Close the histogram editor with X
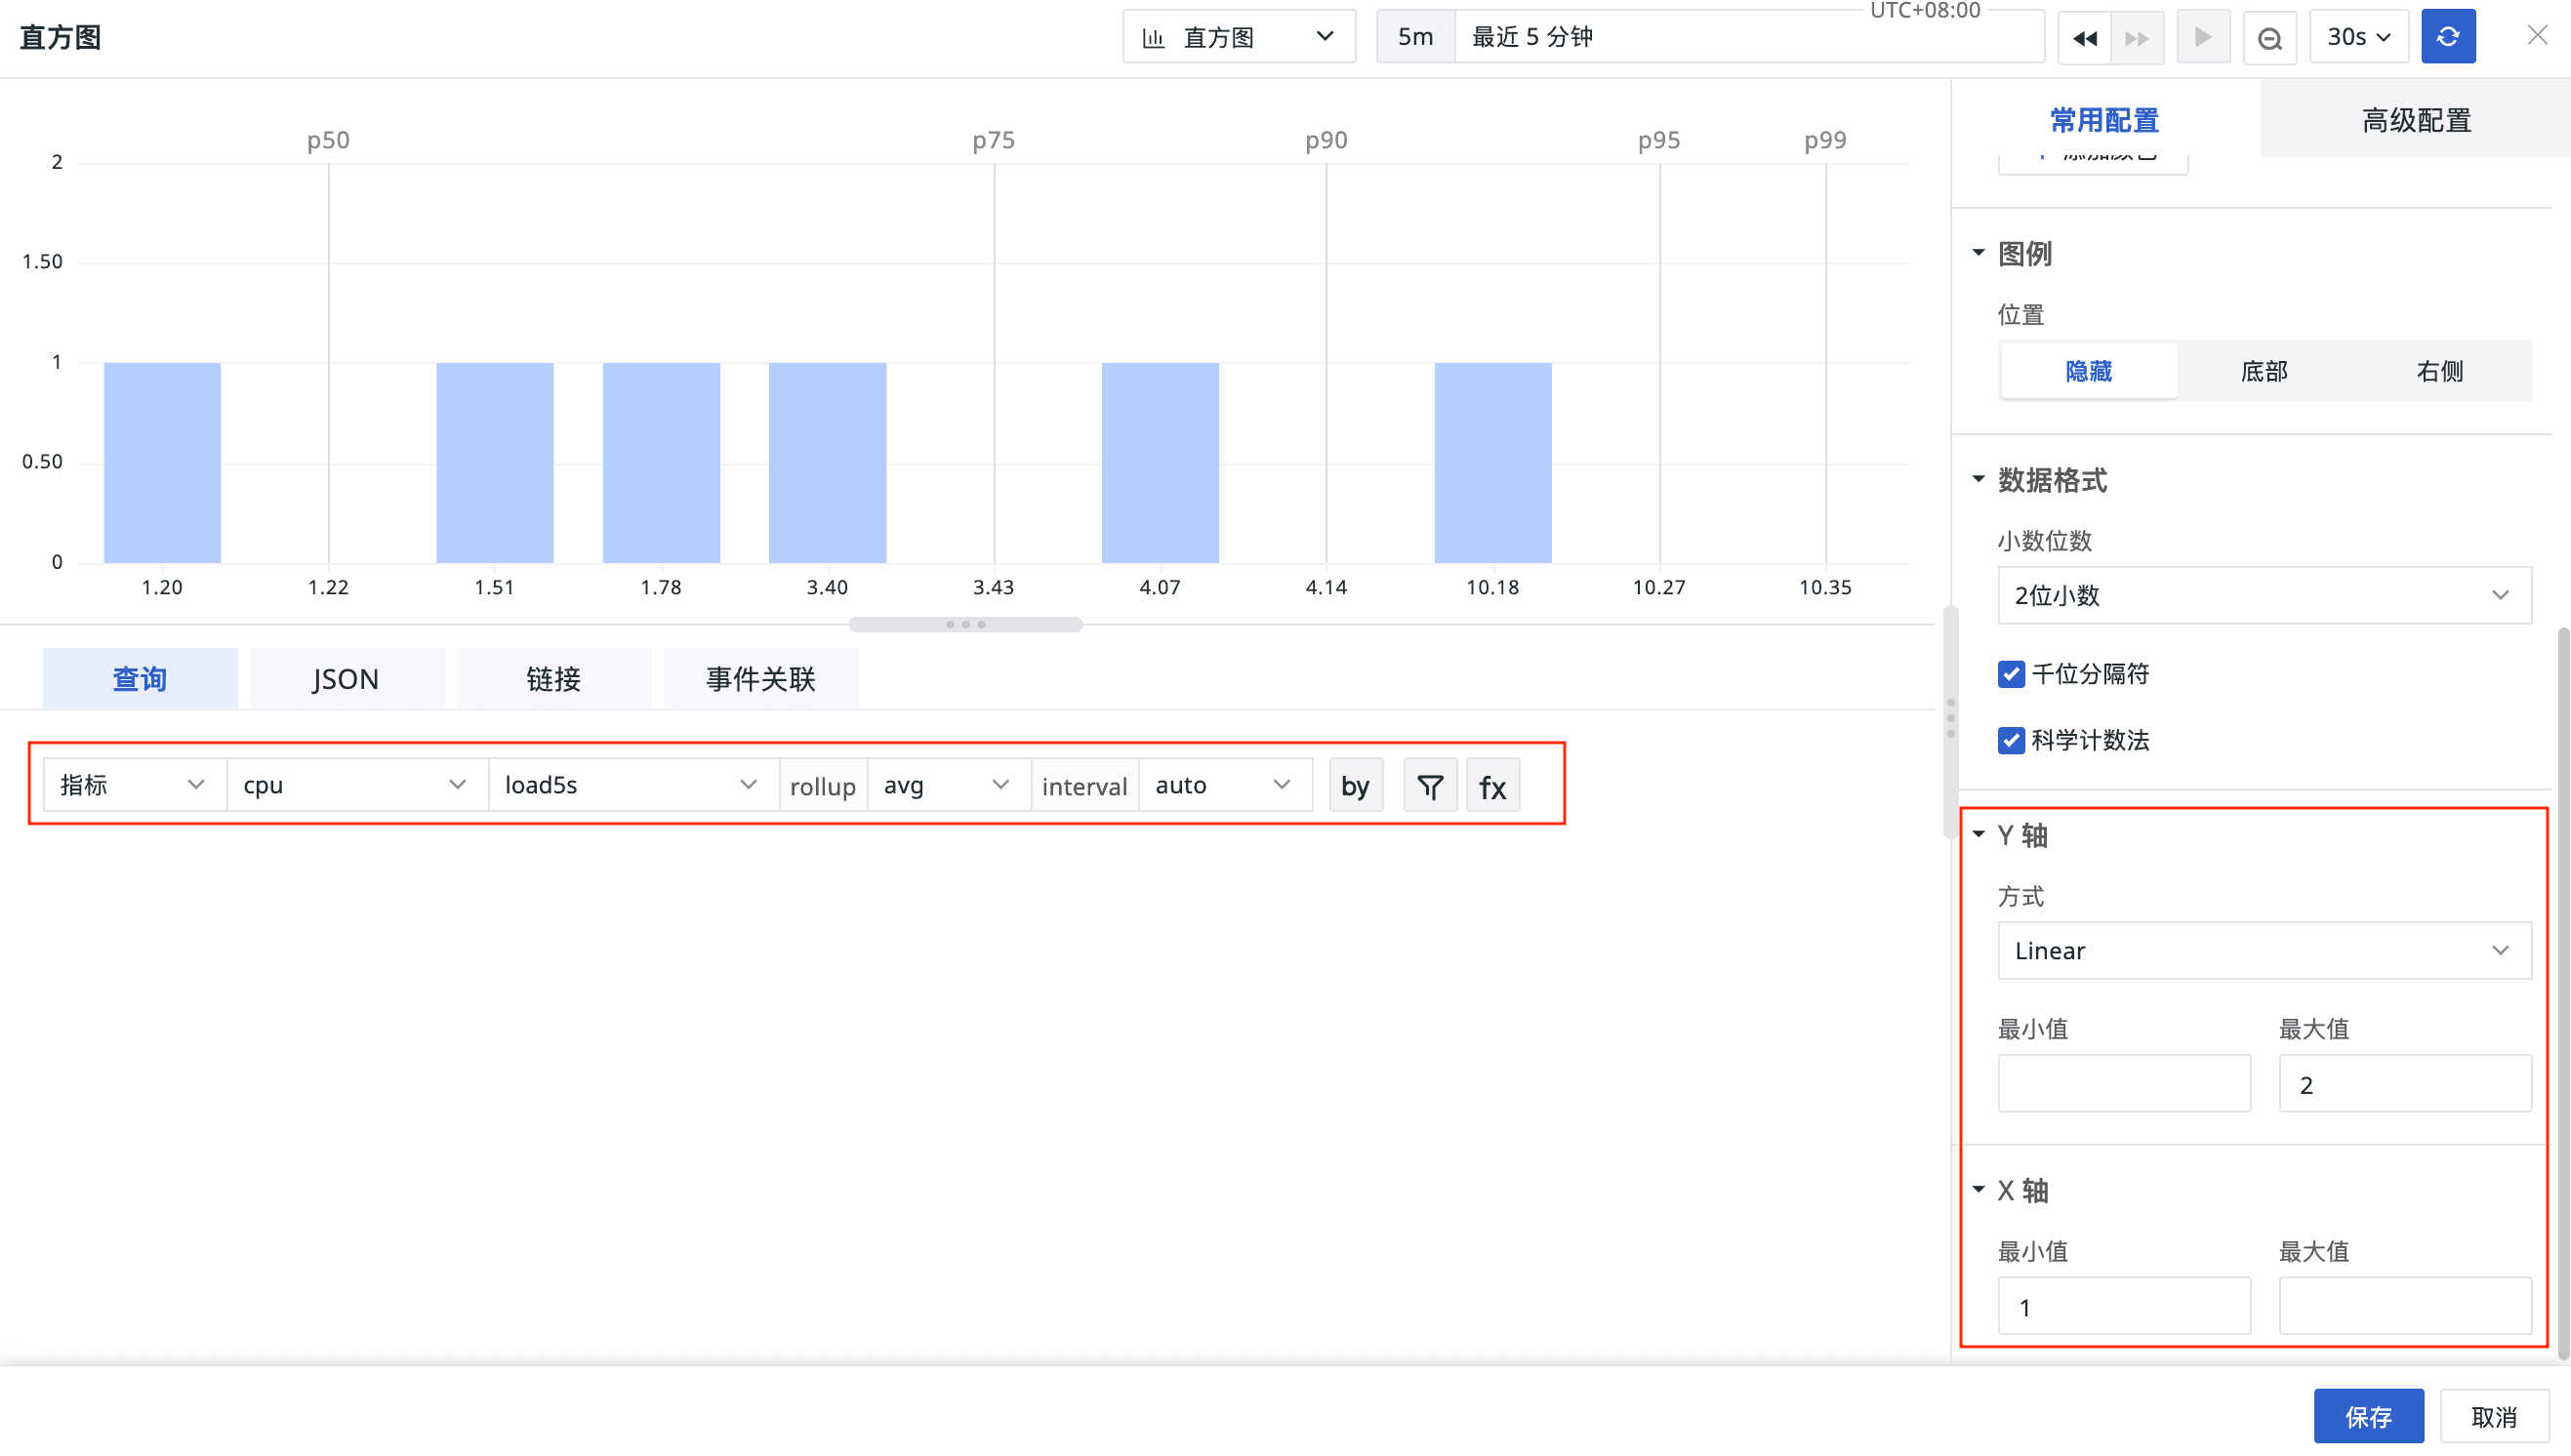 pos(2536,36)
